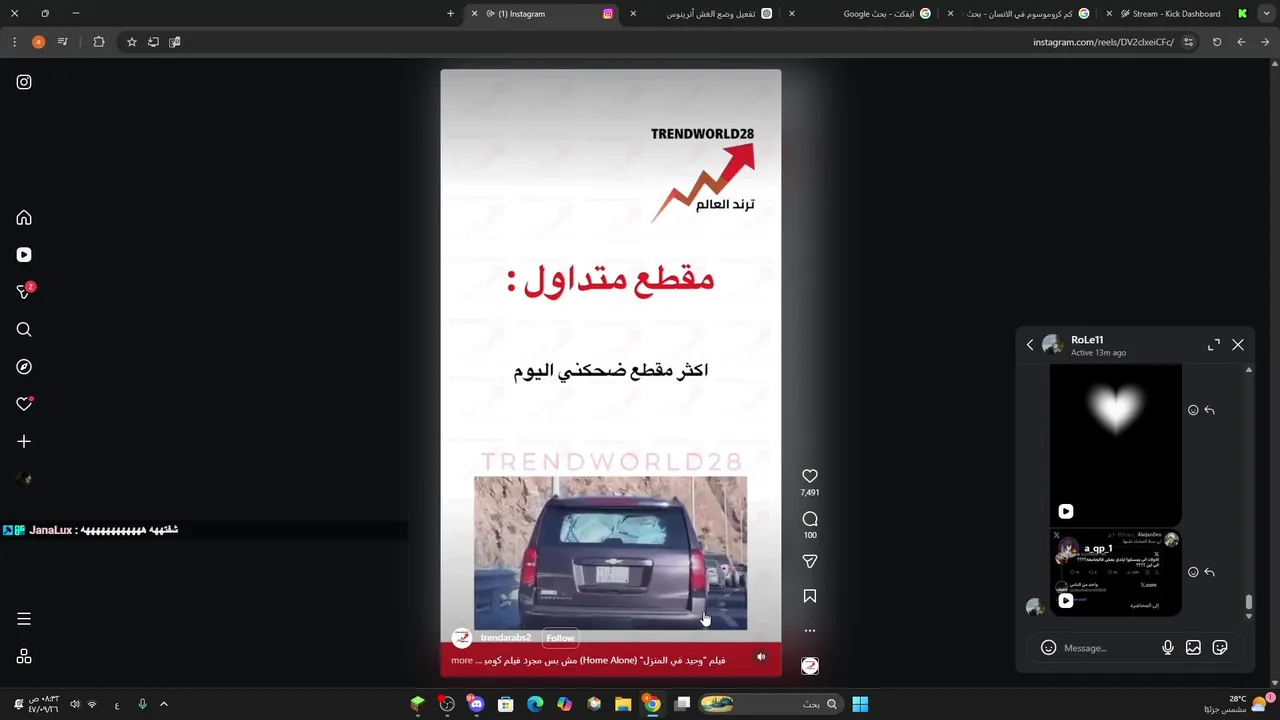
Task: Close the RoLe11 chat panel
Action: click(x=1238, y=345)
